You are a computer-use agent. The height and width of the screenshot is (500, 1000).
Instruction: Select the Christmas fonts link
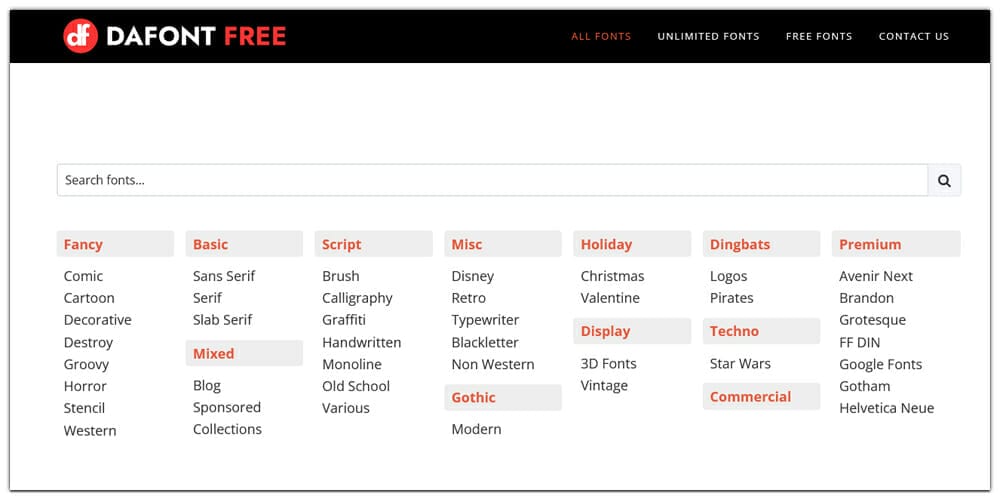(x=612, y=276)
